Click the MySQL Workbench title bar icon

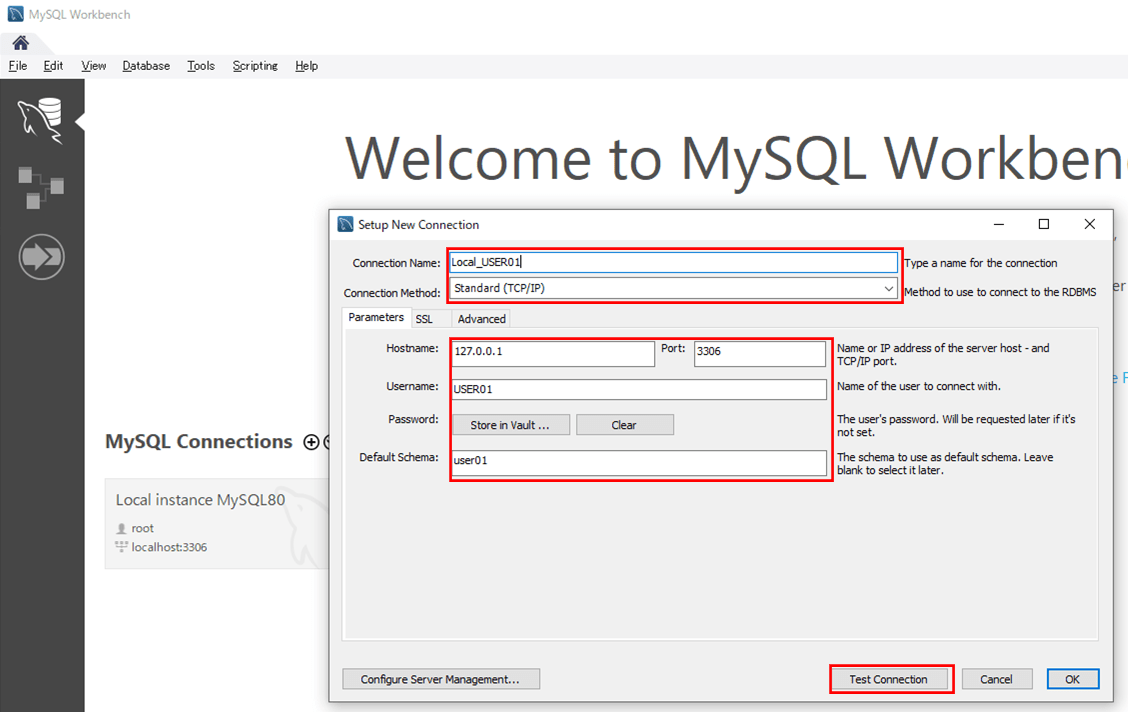point(15,14)
